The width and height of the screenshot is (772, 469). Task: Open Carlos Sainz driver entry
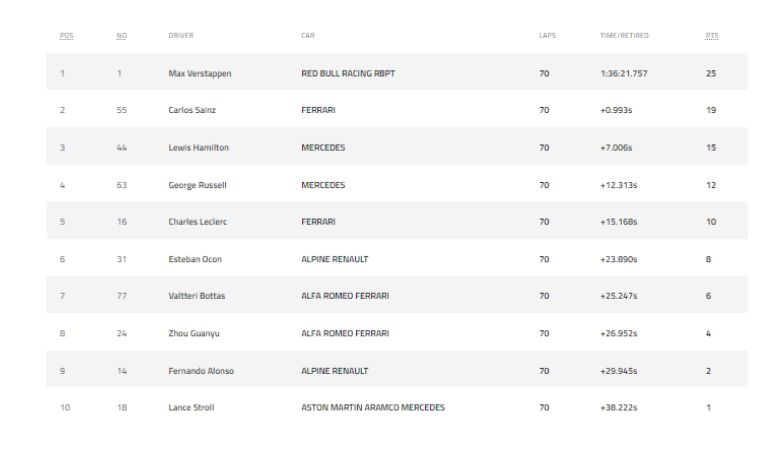pos(191,110)
